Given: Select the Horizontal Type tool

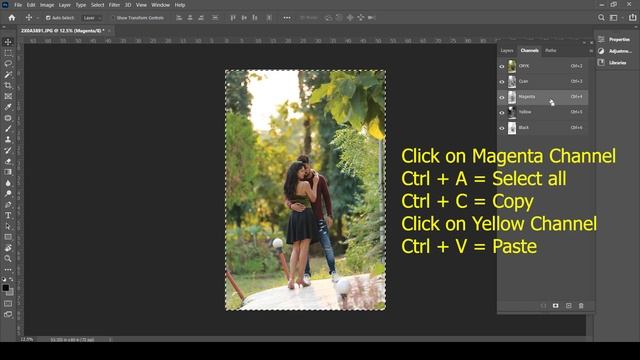Looking at the screenshot, I should (x=8, y=215).
